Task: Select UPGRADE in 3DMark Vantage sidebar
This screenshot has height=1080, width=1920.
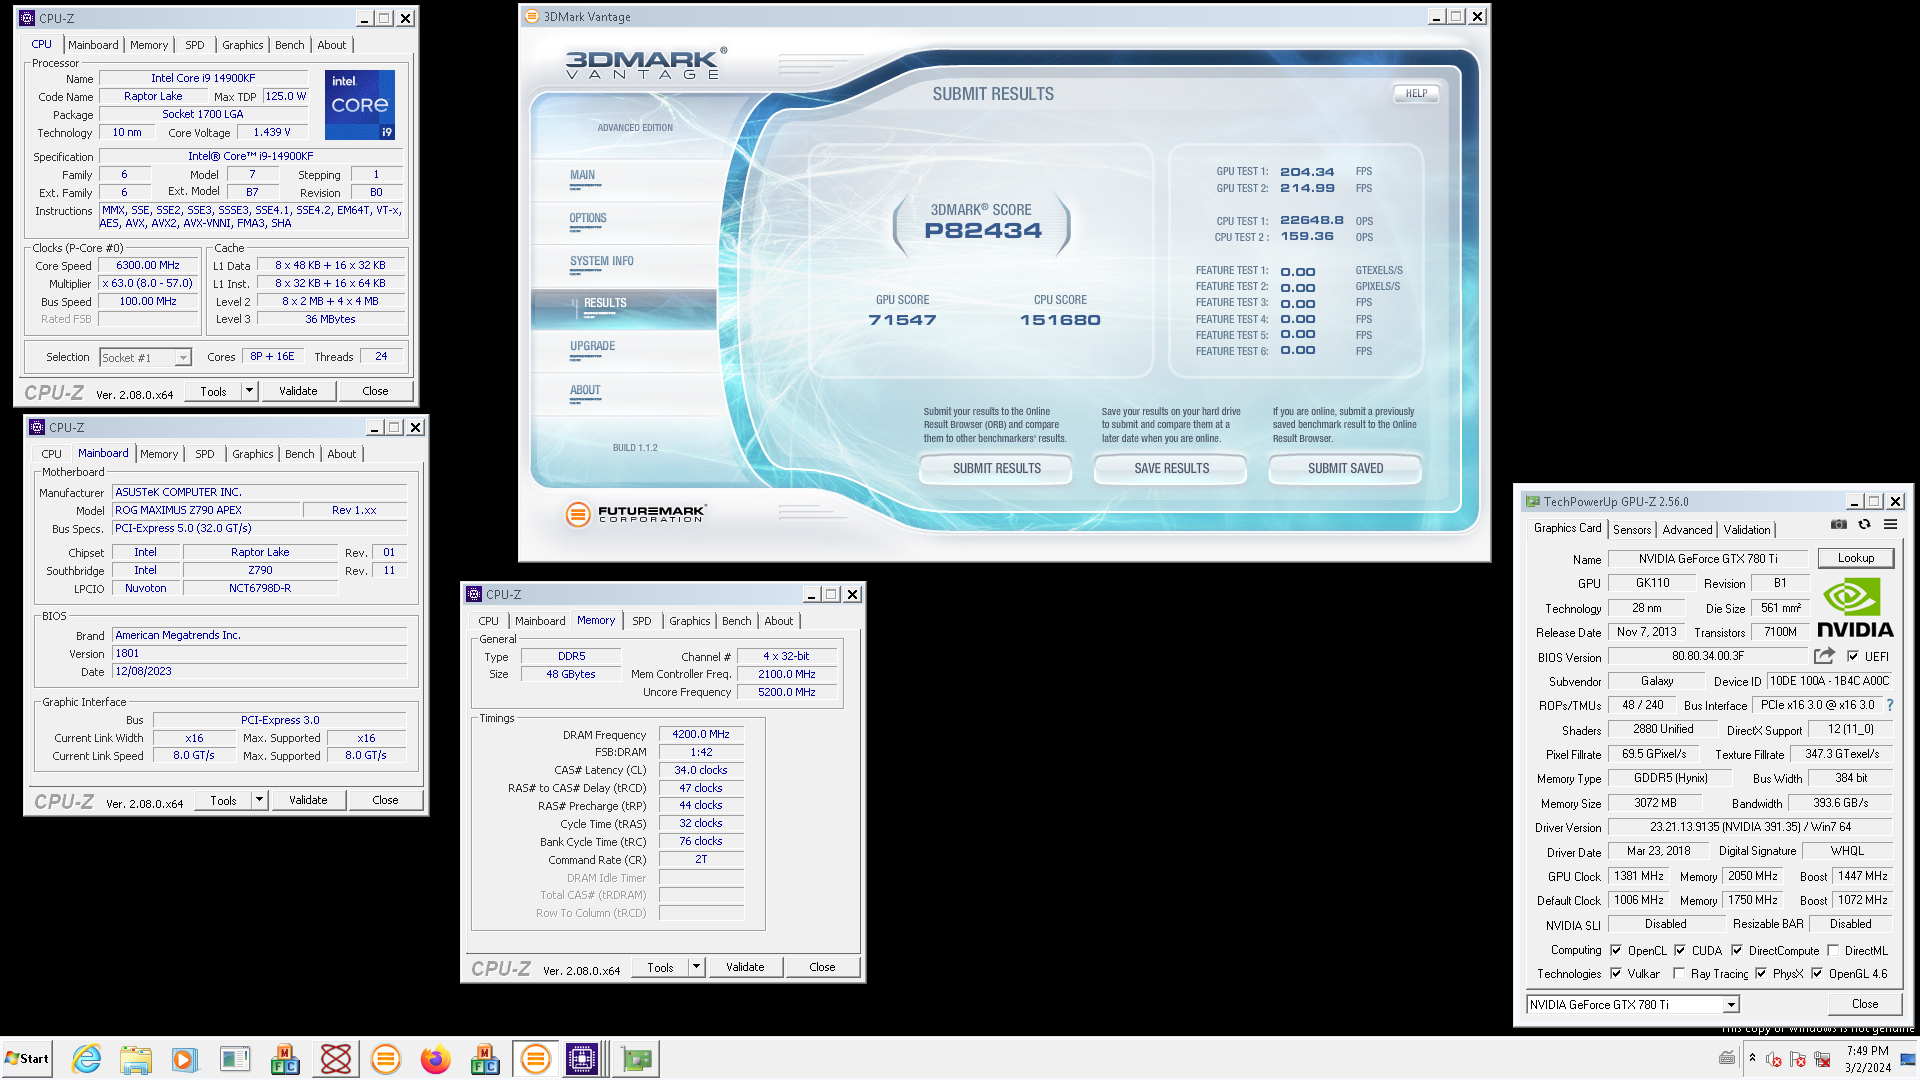Action: coord(593,346)
